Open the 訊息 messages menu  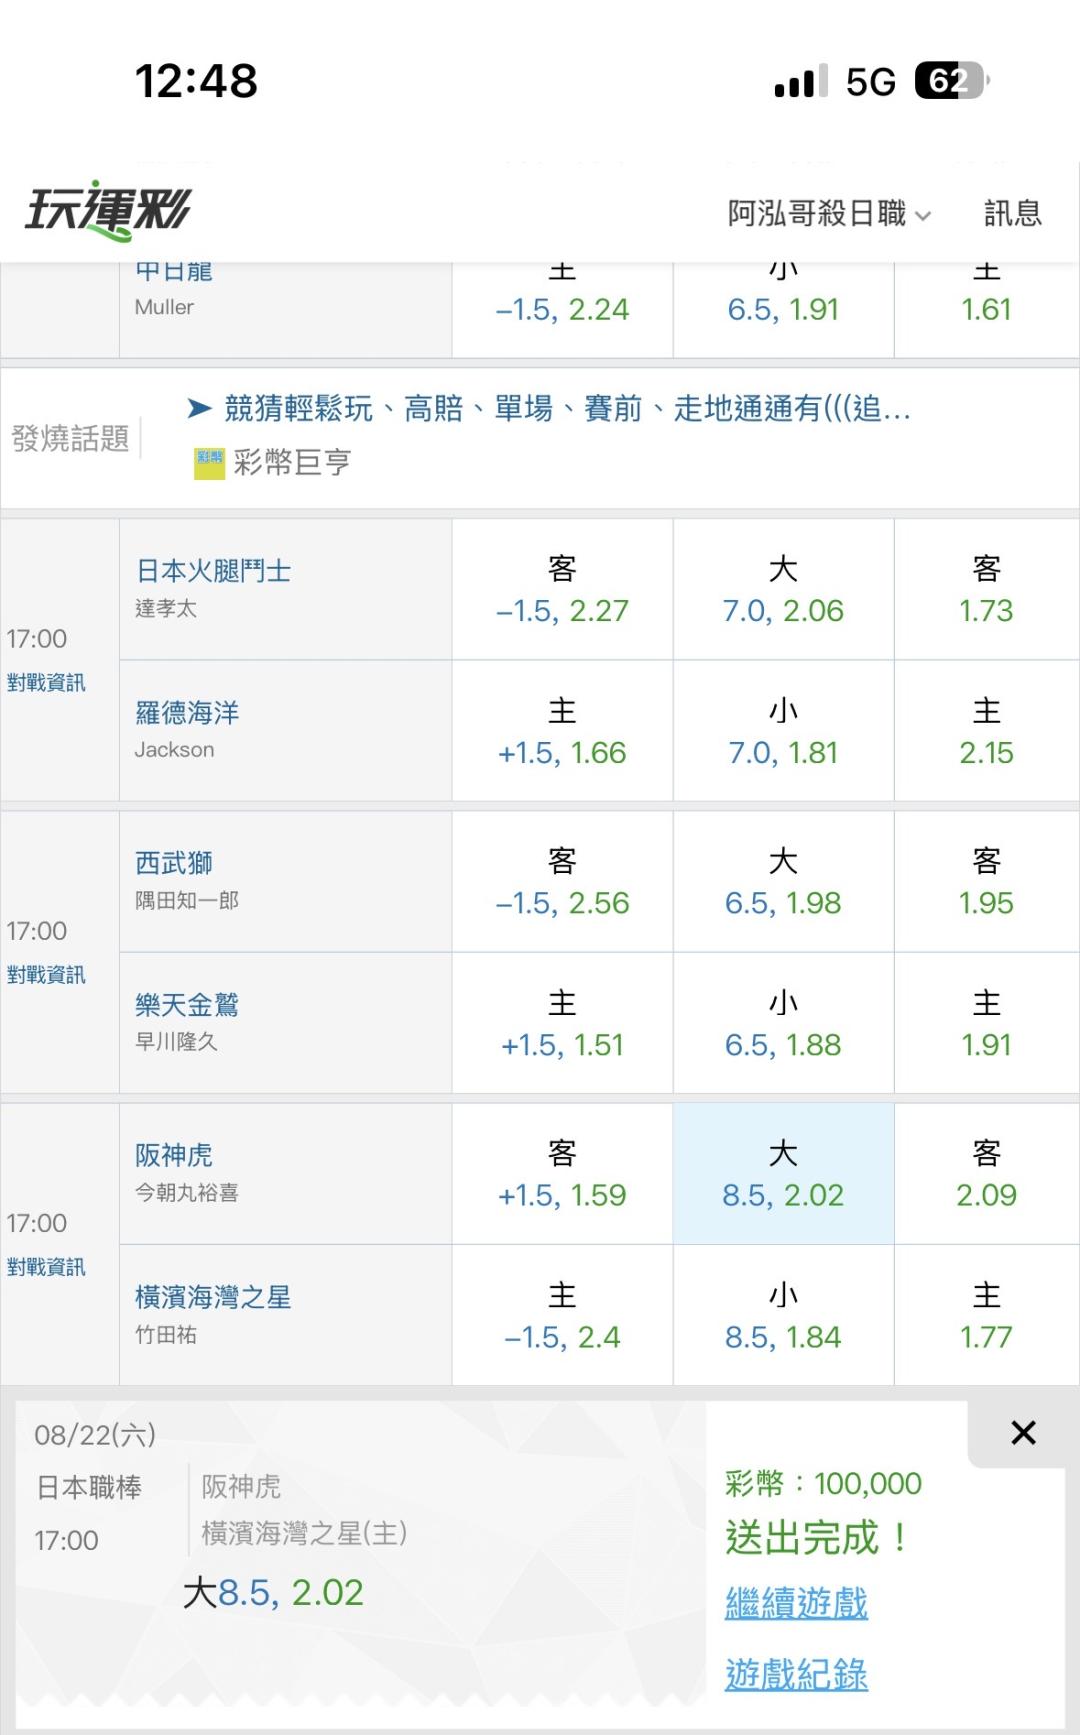[1013, 213]
